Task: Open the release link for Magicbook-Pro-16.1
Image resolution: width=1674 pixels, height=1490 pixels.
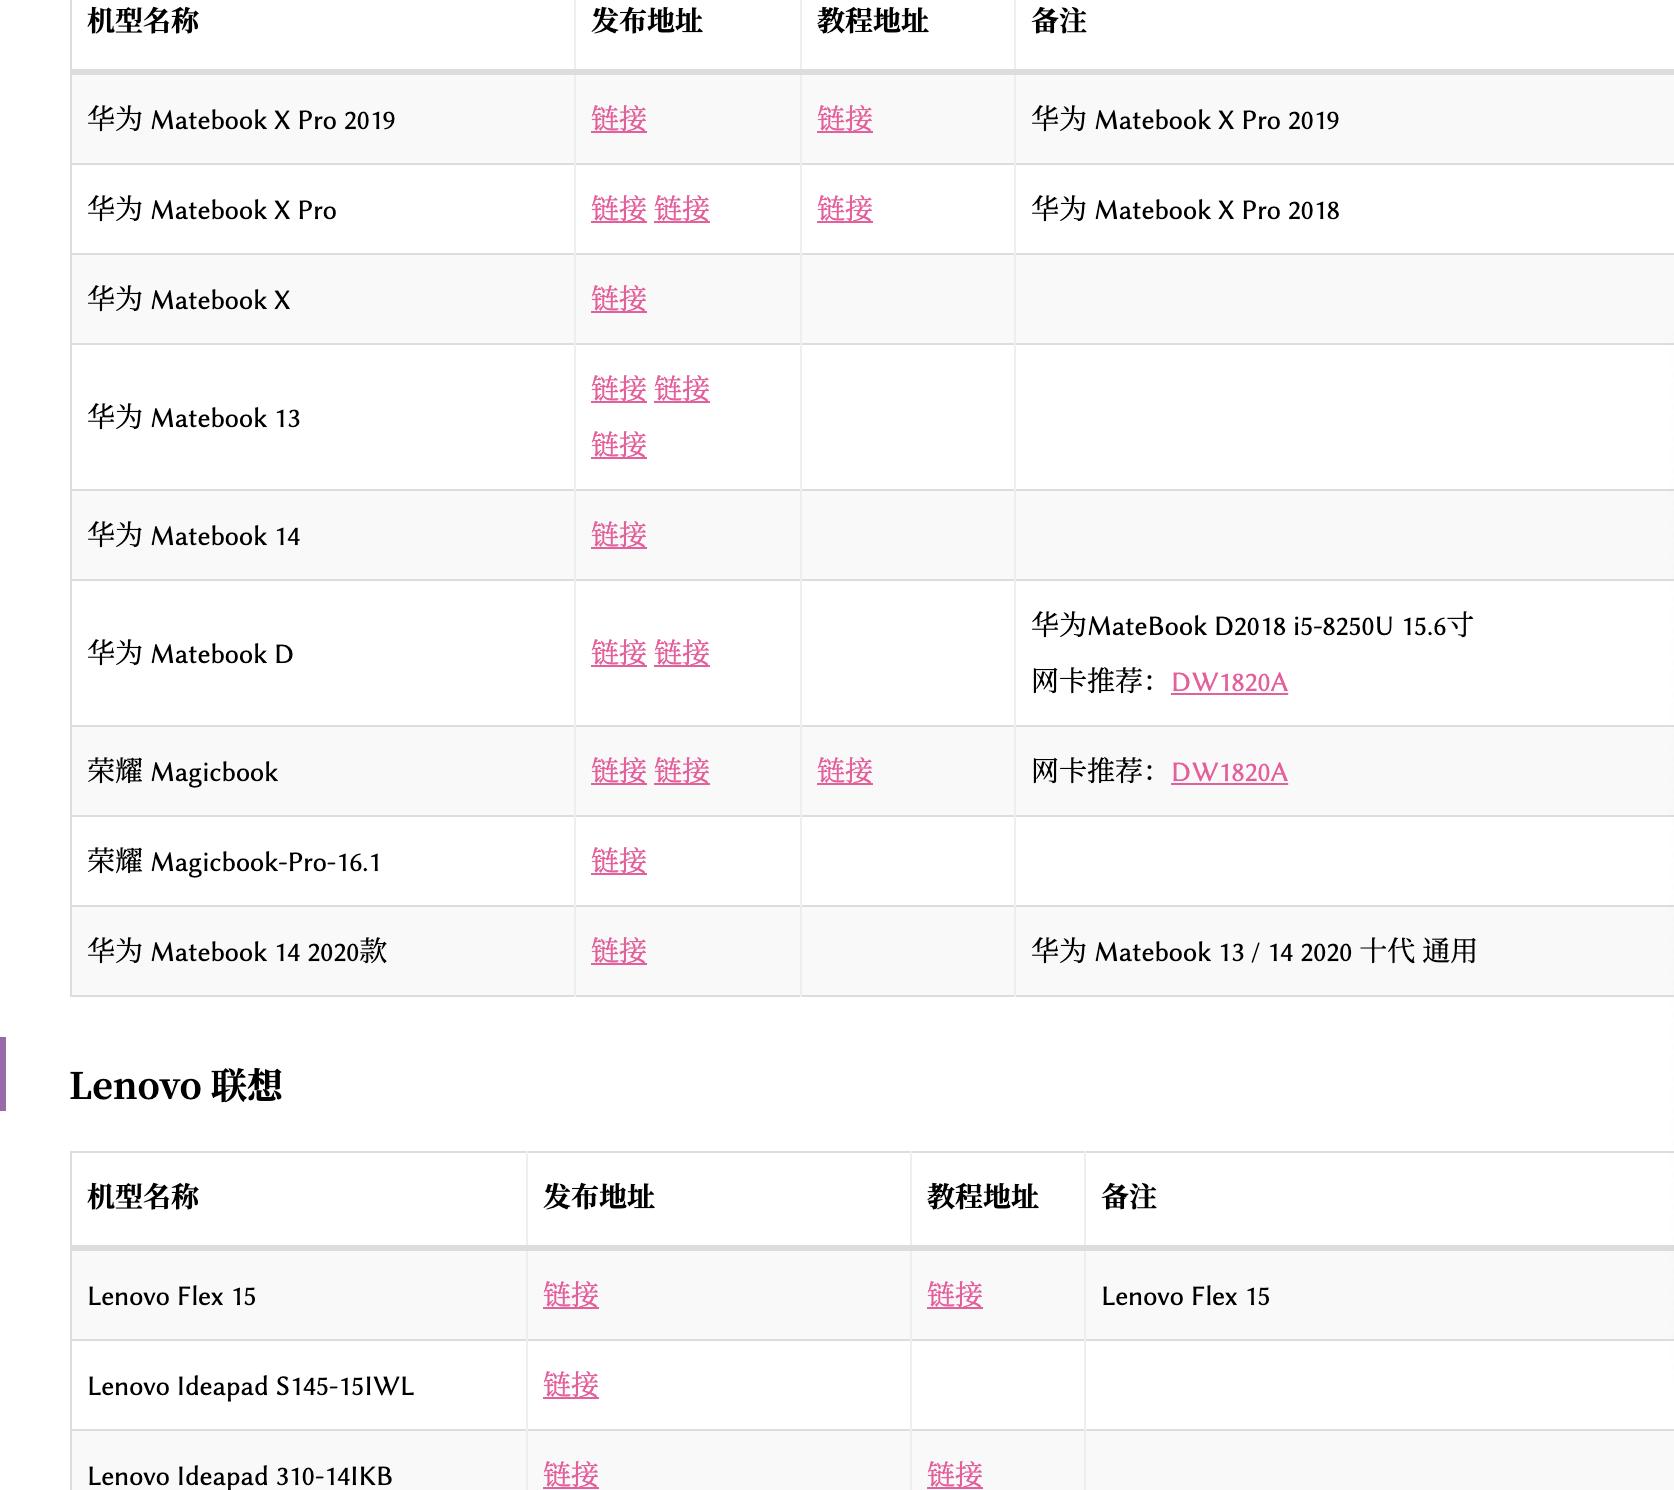Action: pos(619,862)
